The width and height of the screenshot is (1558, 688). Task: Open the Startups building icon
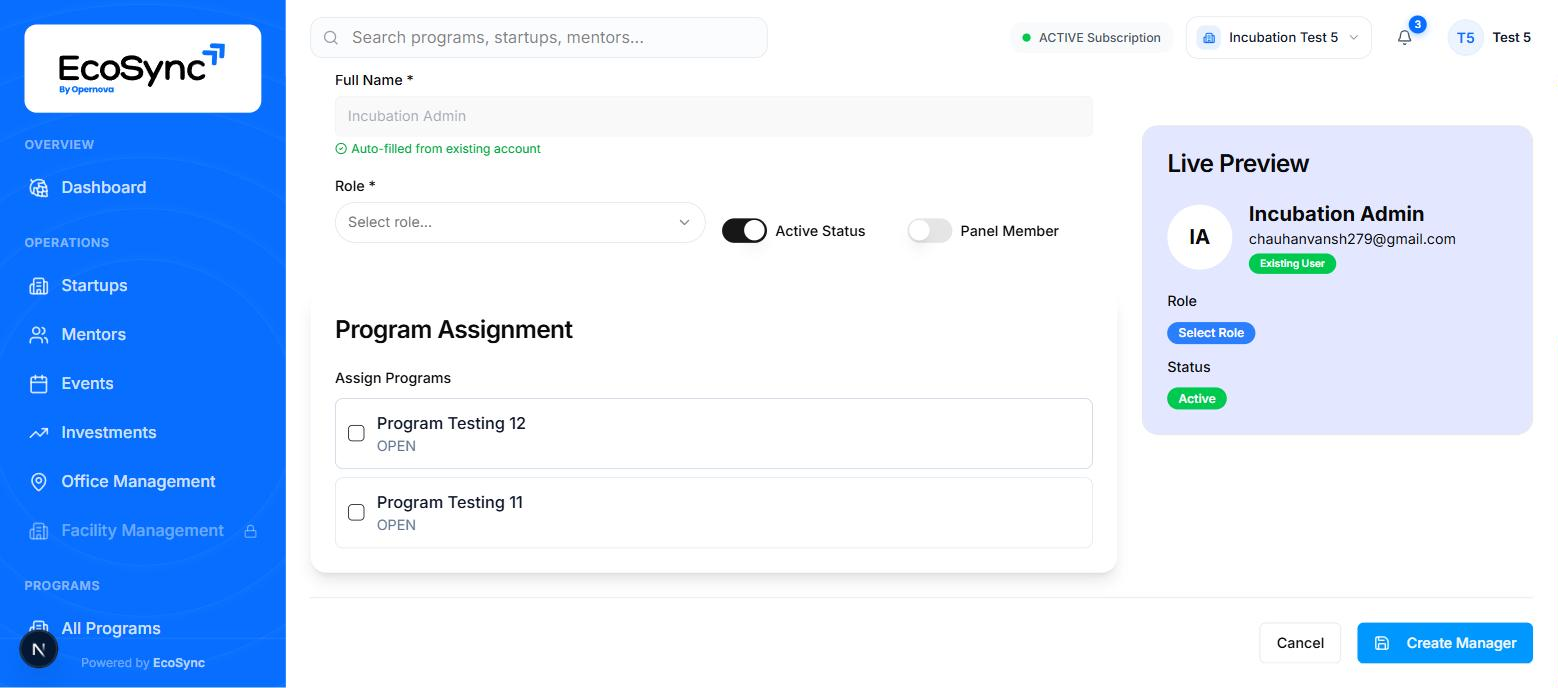(39, 286)
